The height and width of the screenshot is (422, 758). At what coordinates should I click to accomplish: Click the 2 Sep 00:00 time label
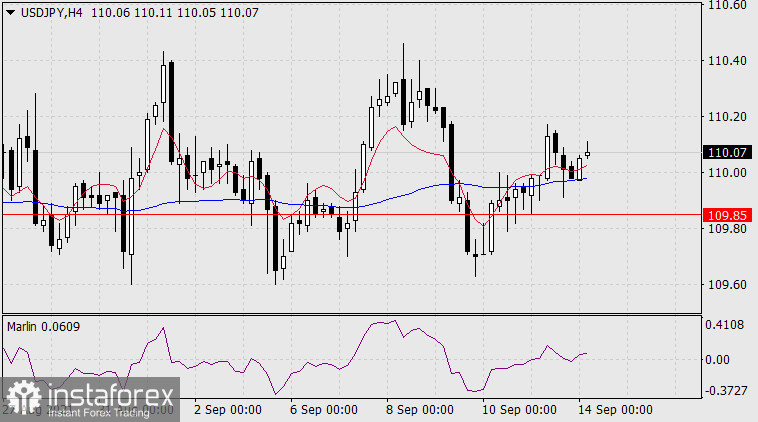(x=228, y=410)
